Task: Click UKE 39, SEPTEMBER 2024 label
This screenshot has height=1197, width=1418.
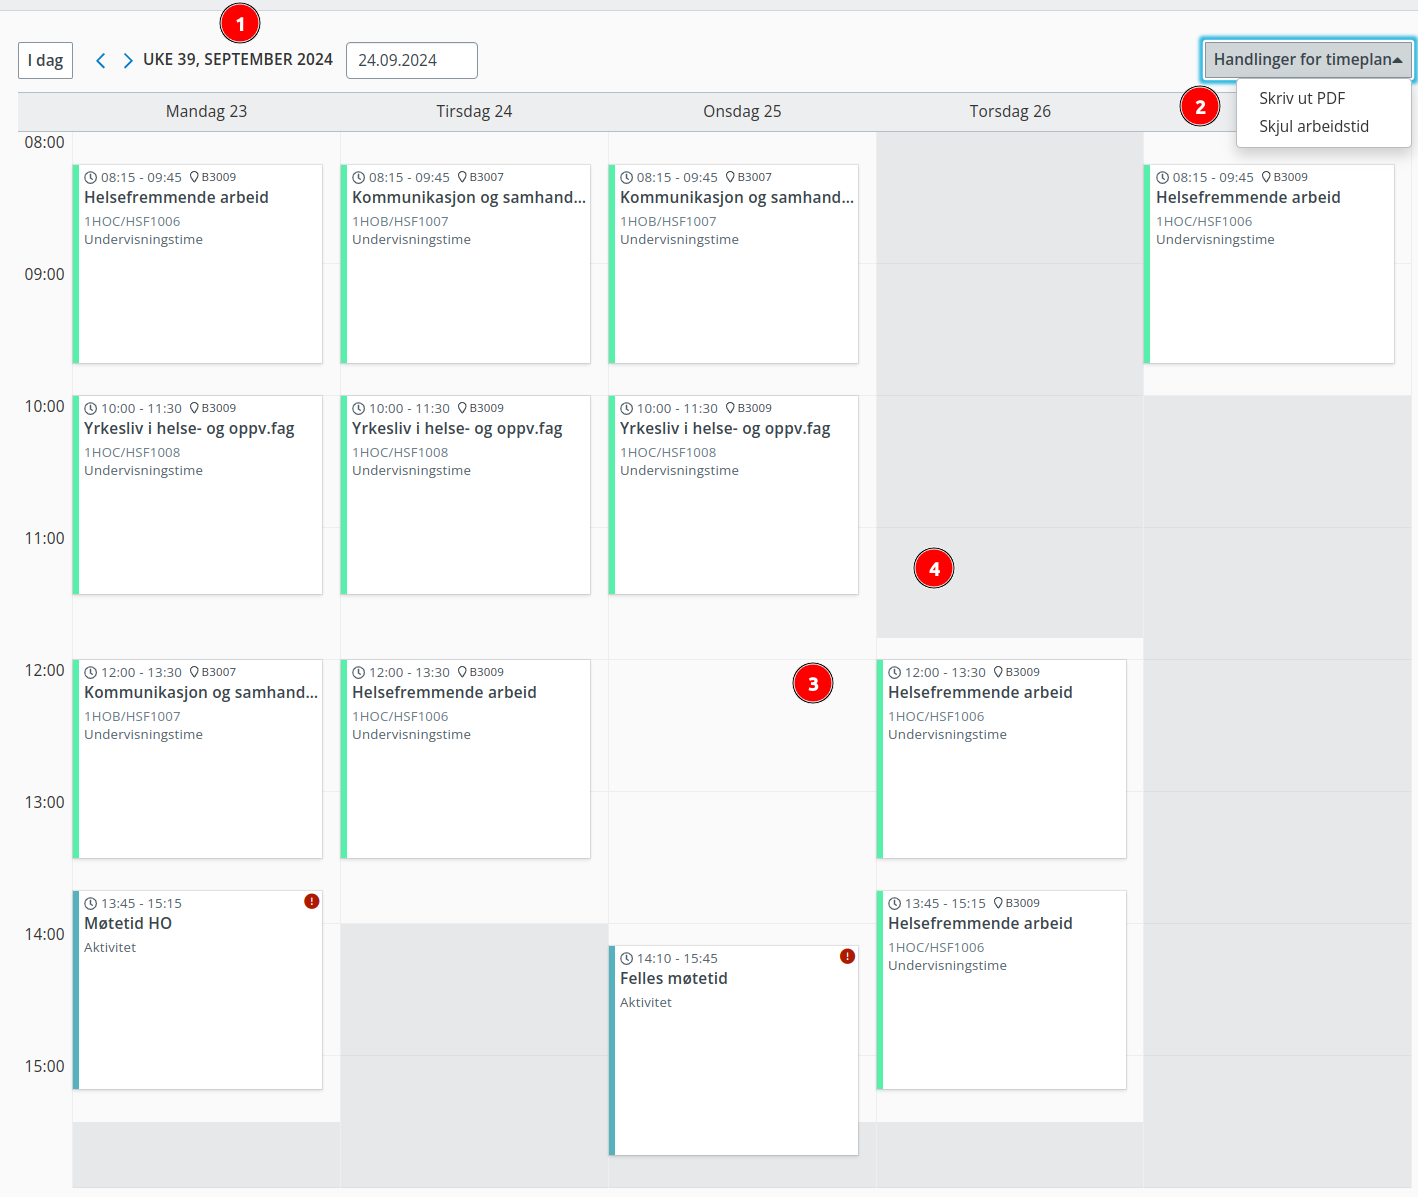Action: (238, 60)
